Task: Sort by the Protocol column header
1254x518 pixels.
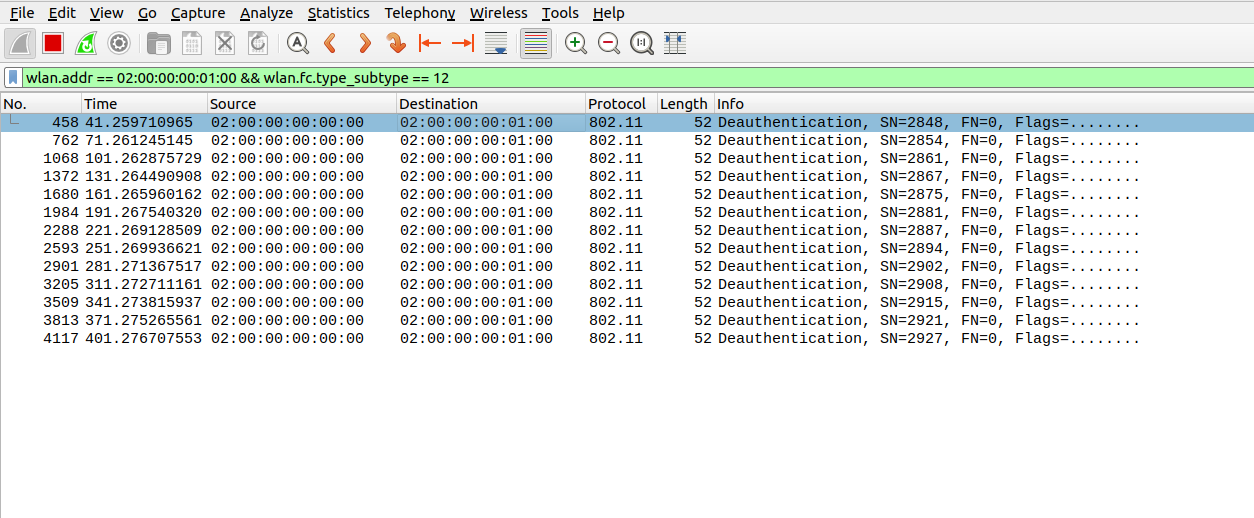Action: pos(617,104)
